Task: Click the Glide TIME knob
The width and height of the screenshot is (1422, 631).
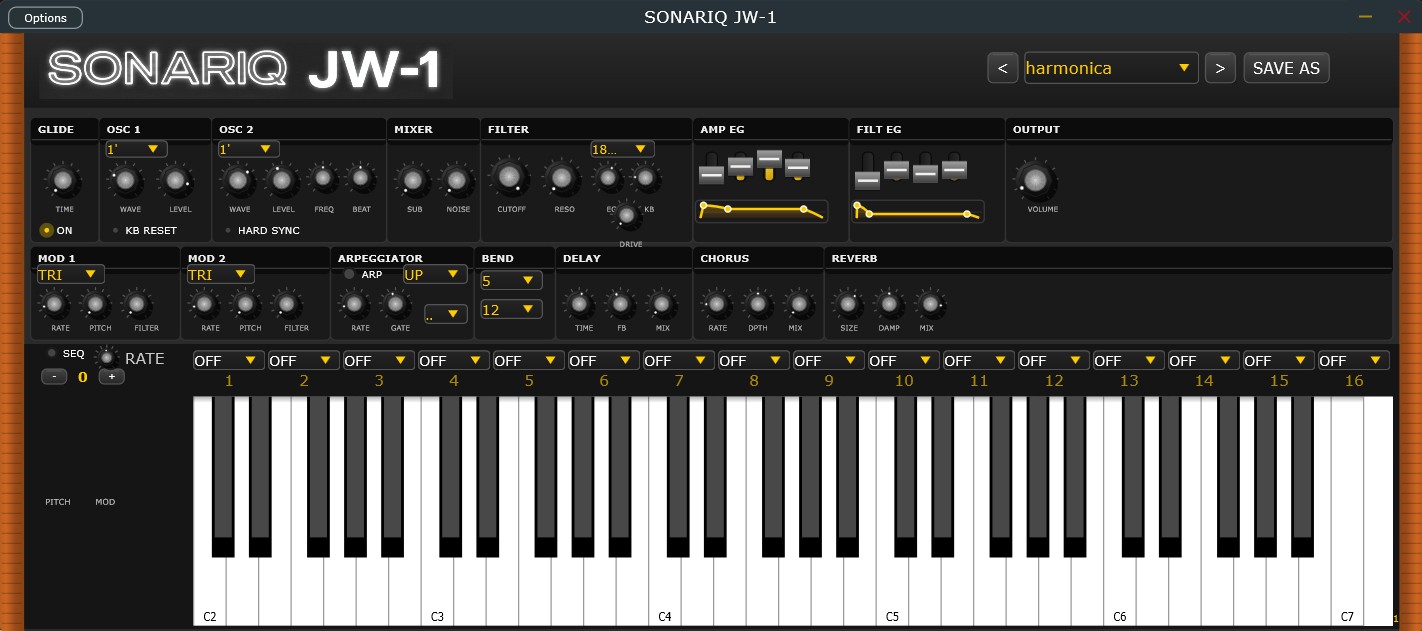Action: pos(63,181)
